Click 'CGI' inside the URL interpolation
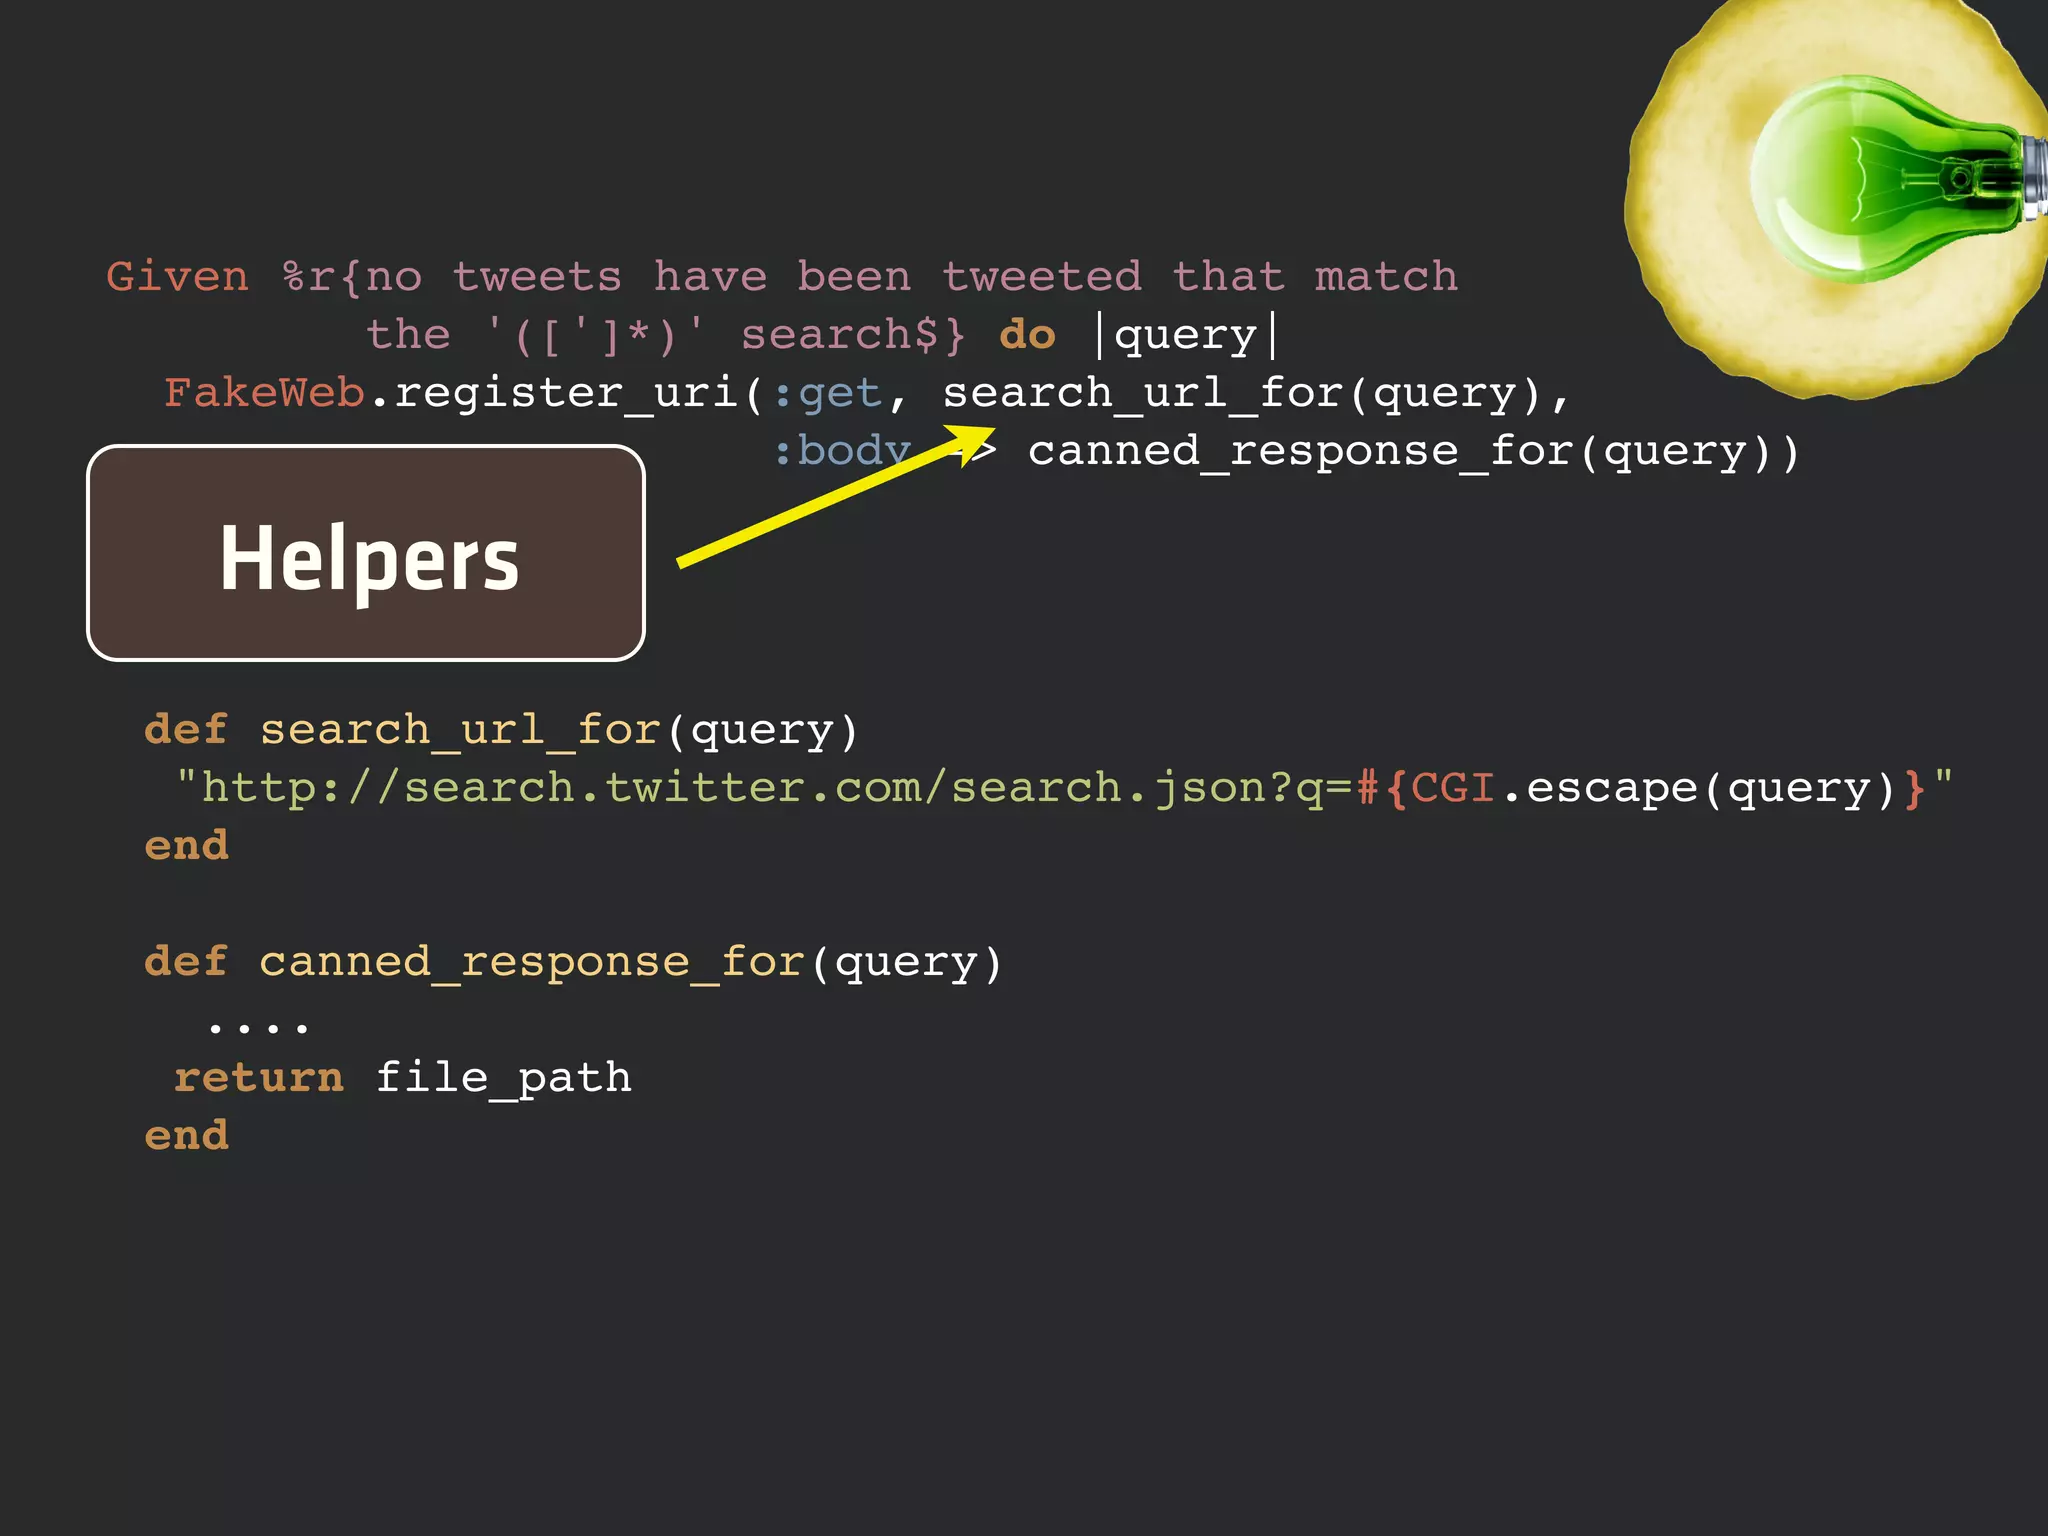The width and height of the screenshot is (2048, 1536). point(1452,787)
